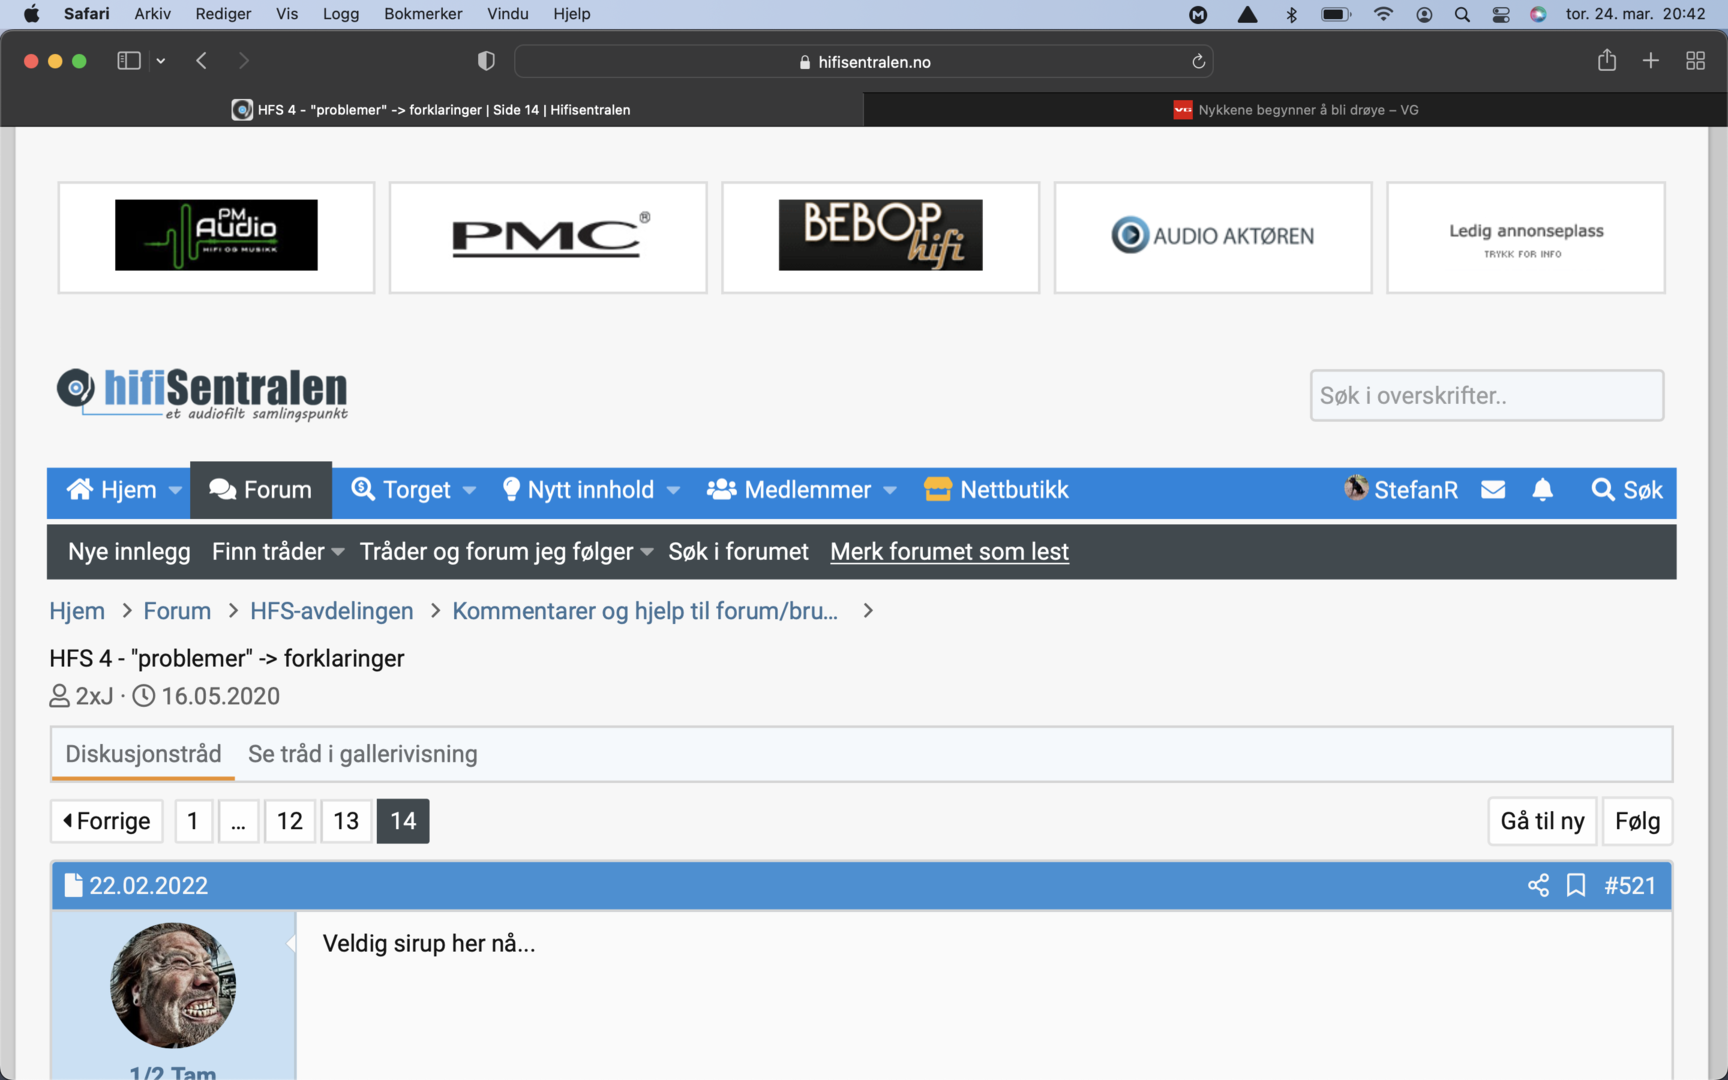1728x1080 pixels.
Task: Open the Arkiv menu
Action: tap(152, 14)
